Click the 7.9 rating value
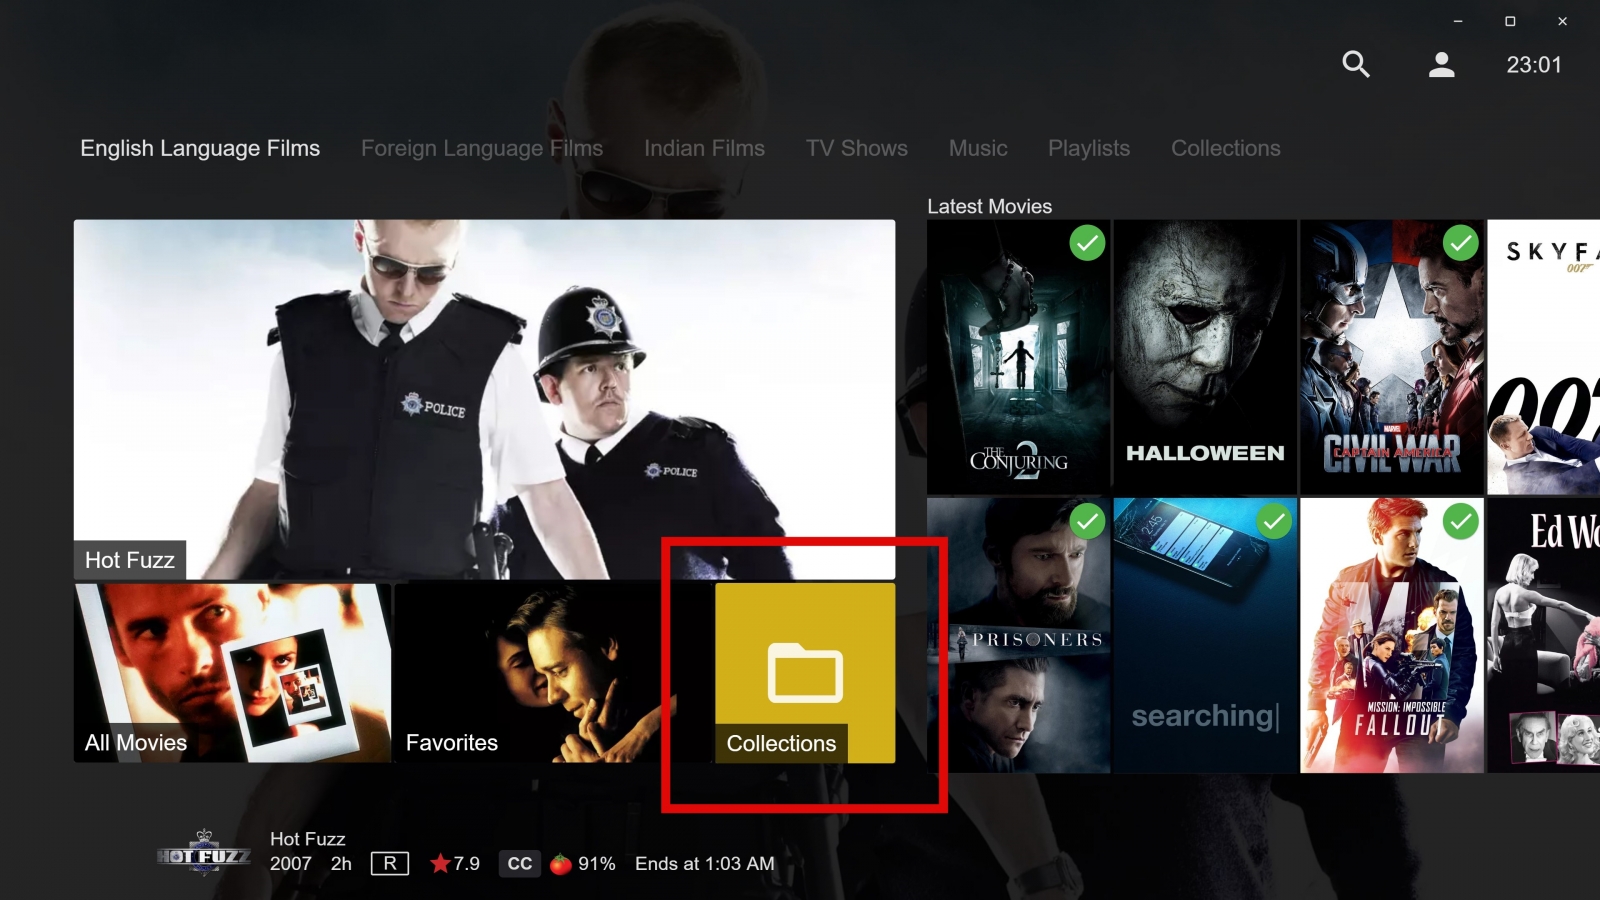Viewport: 1600px width, 900px height. coord(467,864)
